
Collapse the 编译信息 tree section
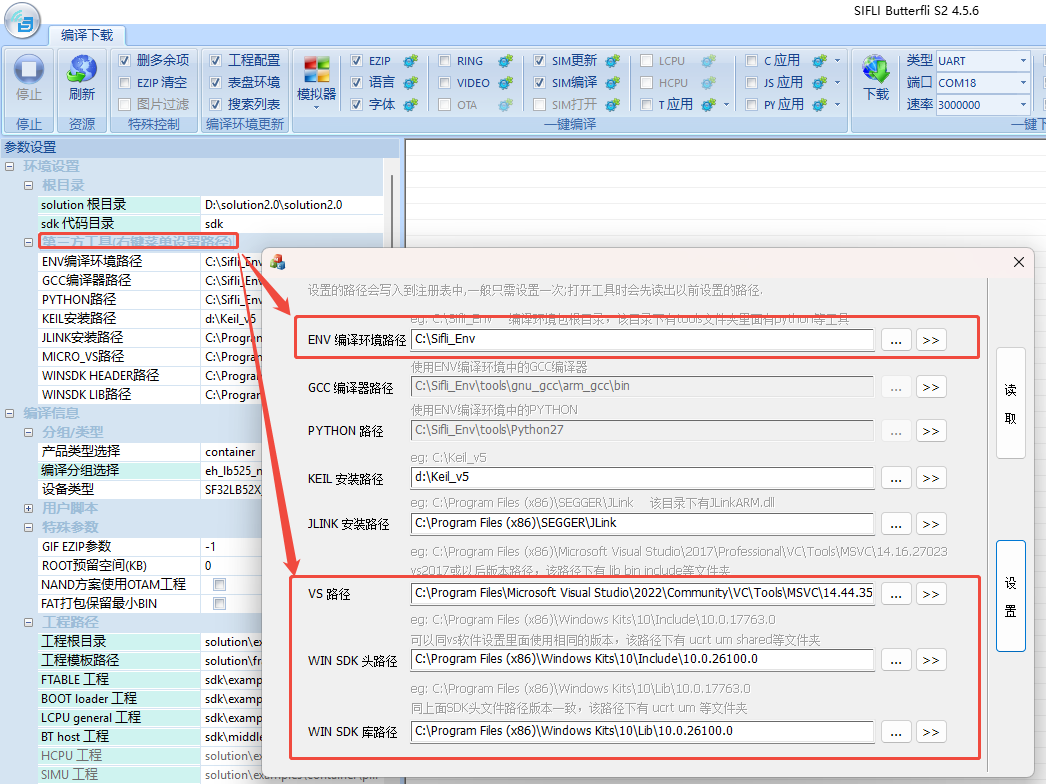click(x=10, y=413)
